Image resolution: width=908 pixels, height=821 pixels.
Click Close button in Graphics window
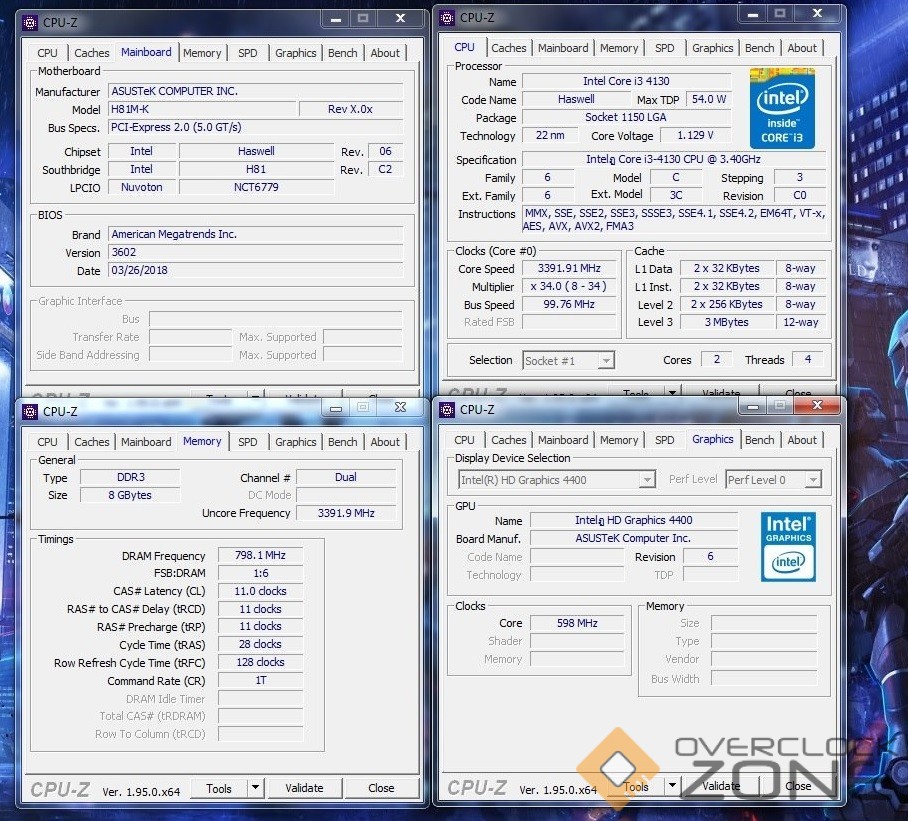798,786
